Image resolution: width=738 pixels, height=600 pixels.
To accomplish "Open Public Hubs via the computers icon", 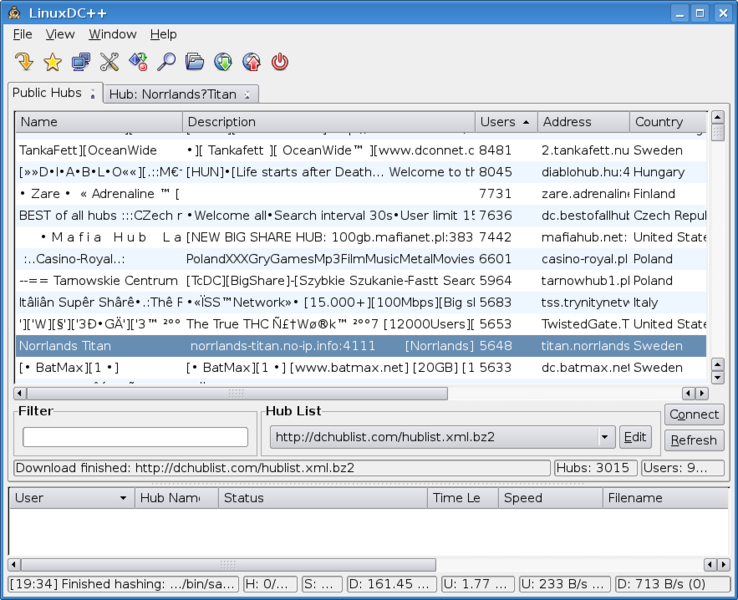I will 81,62.
